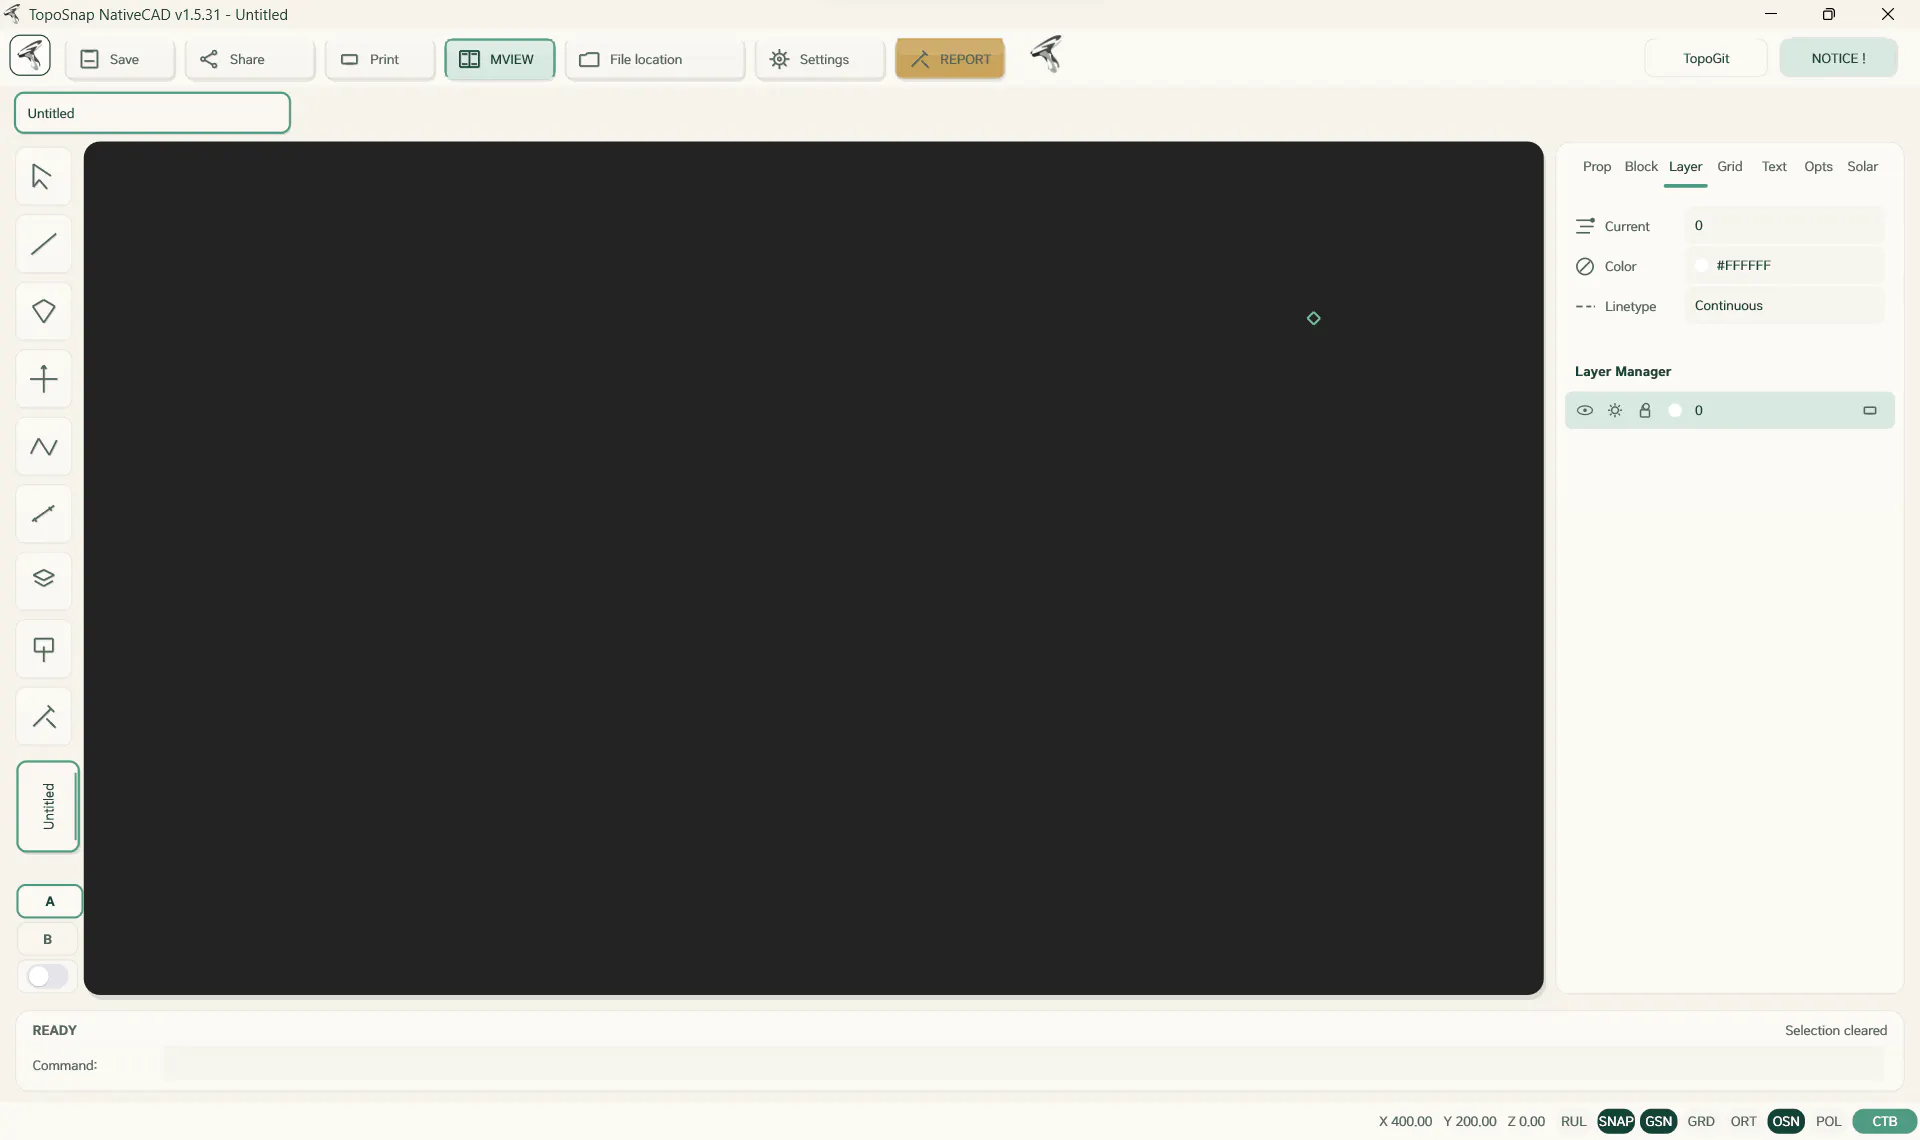Click the sun freeze icon for layer 0
Image resolution: width=1920 pixels, height=1140 pixels.
[1615, 411]
